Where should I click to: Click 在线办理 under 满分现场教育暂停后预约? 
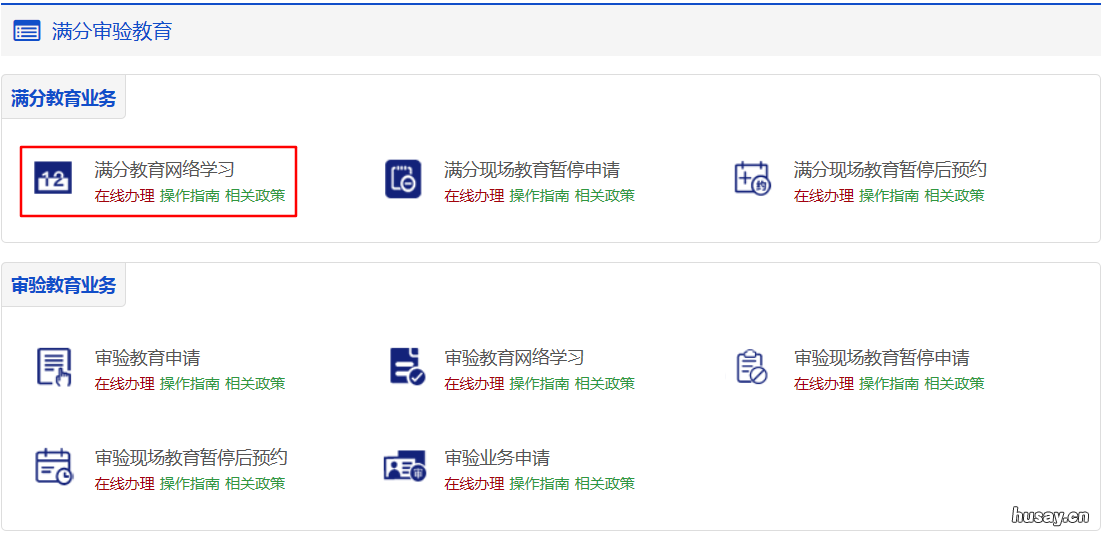pos(824,196)
